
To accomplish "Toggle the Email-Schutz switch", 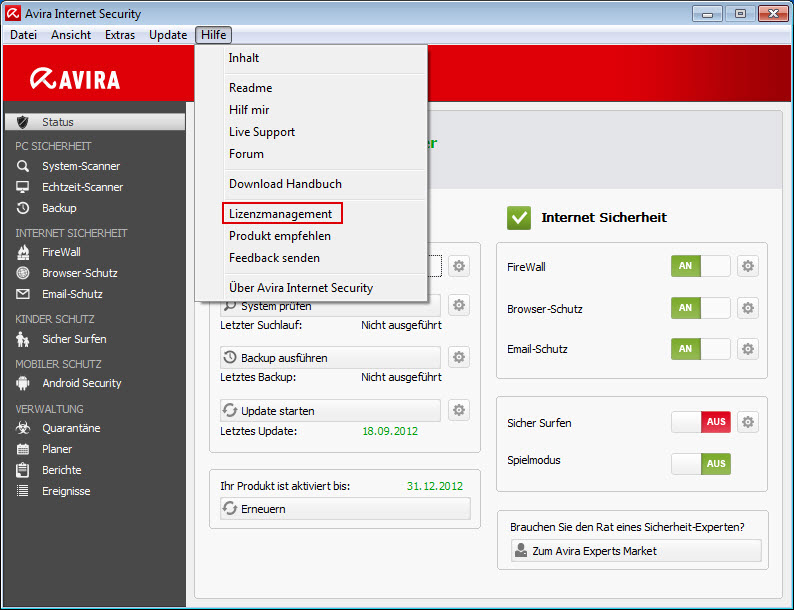I will pos(701,349).
